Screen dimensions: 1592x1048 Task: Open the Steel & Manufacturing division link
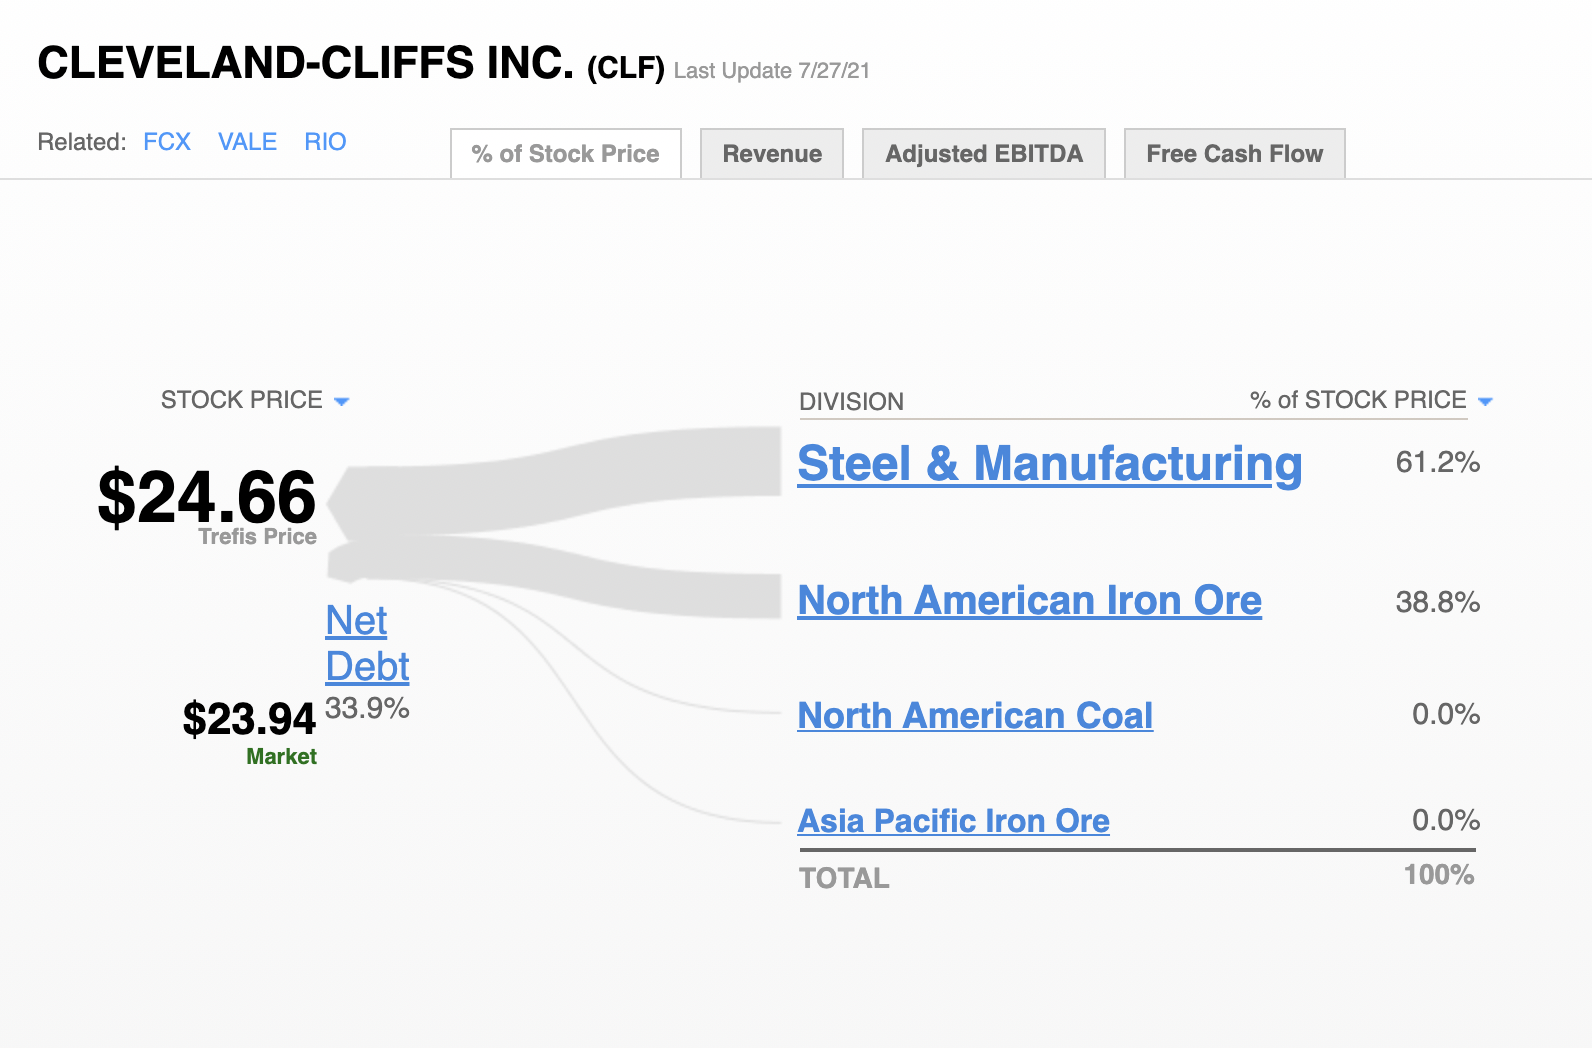1050,464
